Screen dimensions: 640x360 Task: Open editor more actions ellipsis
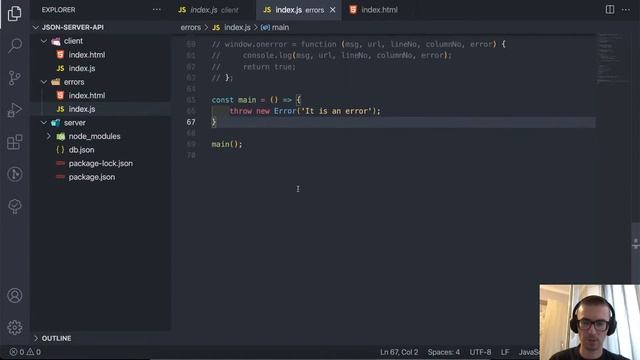(x=626, y=10)
